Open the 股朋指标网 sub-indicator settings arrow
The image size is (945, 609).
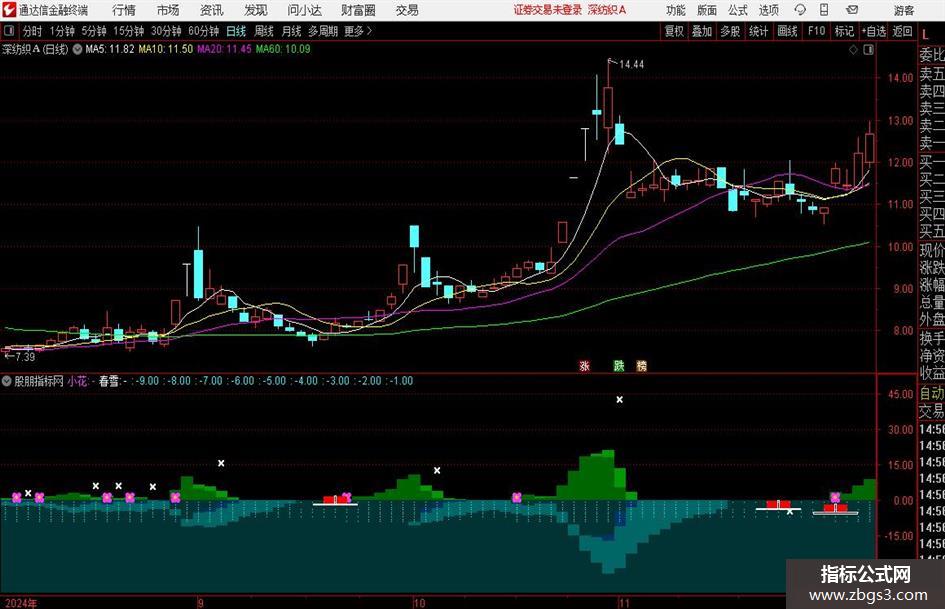click(7, 381)
